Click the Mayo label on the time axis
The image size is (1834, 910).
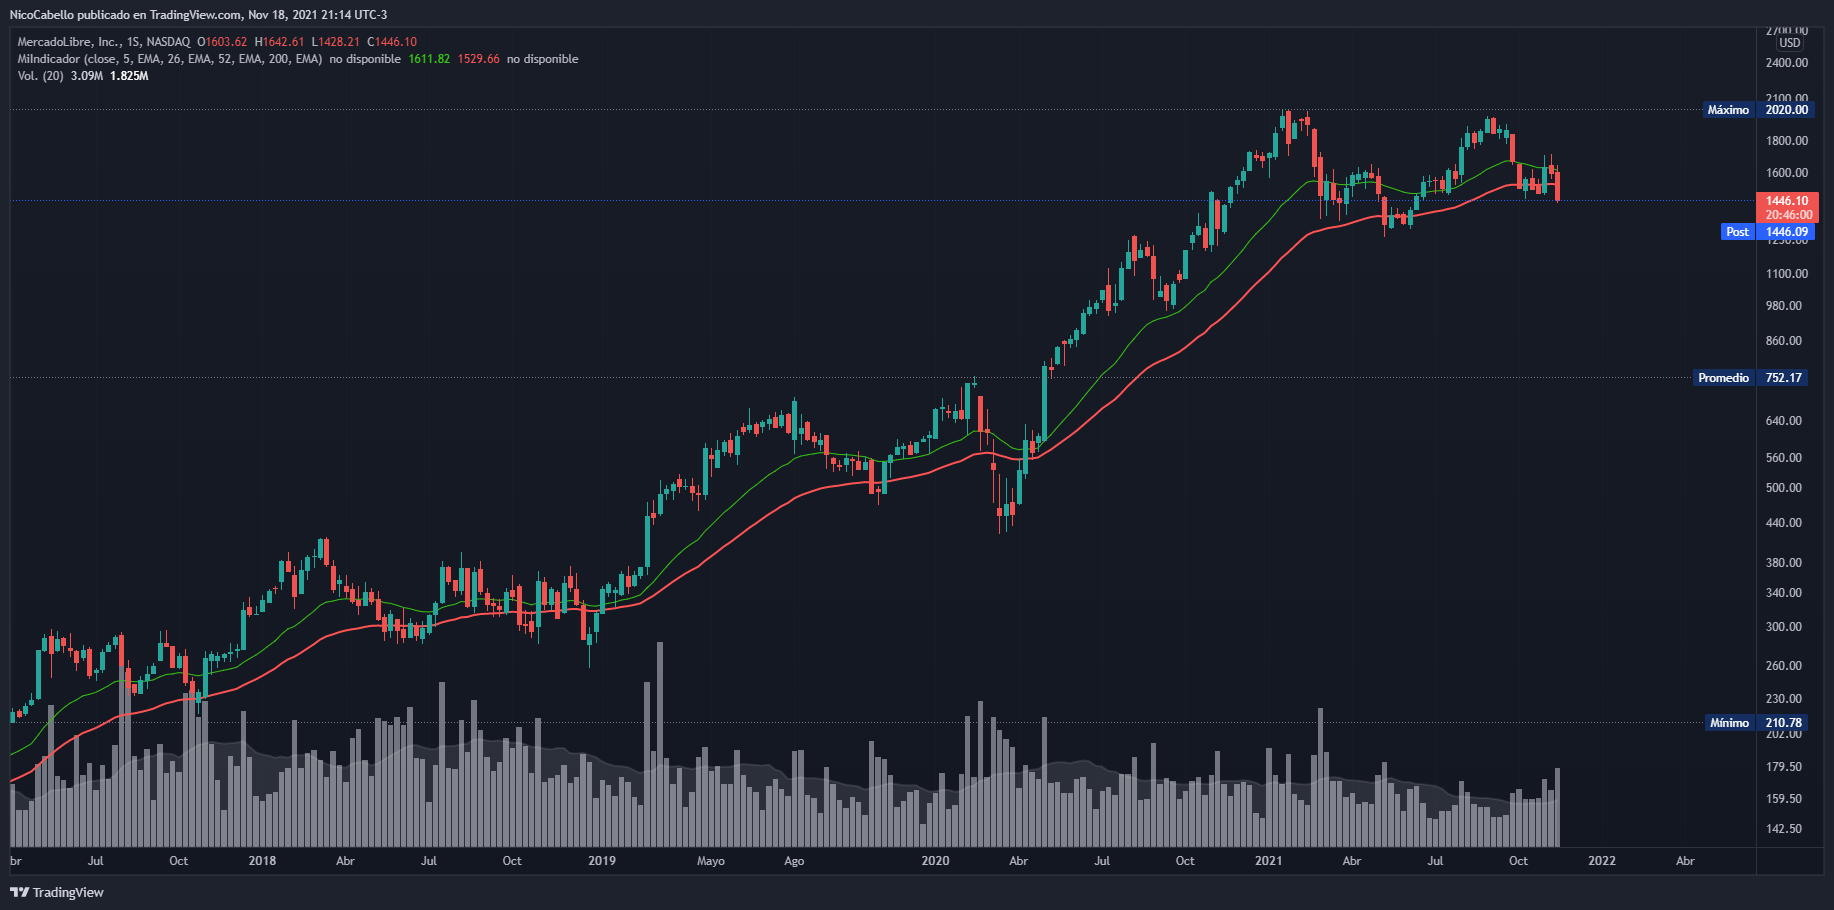(x=711, y=861)
